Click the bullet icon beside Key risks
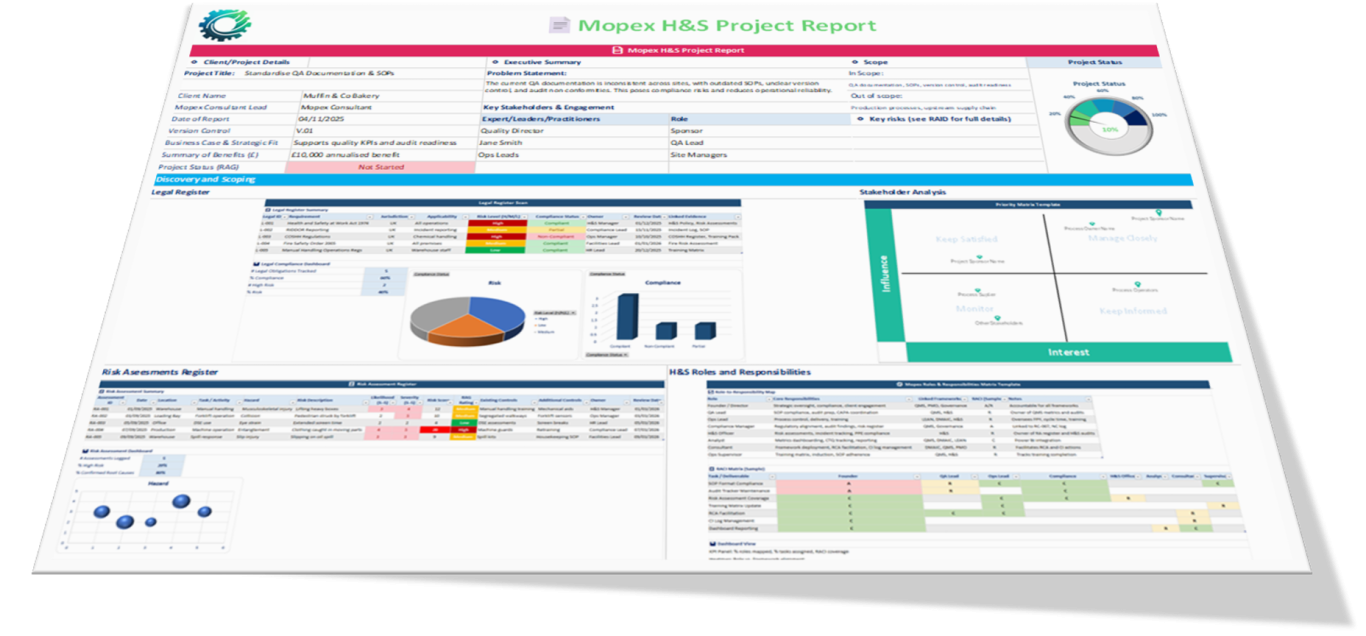Screen dimensions: 1366x636 click(859, 119)
